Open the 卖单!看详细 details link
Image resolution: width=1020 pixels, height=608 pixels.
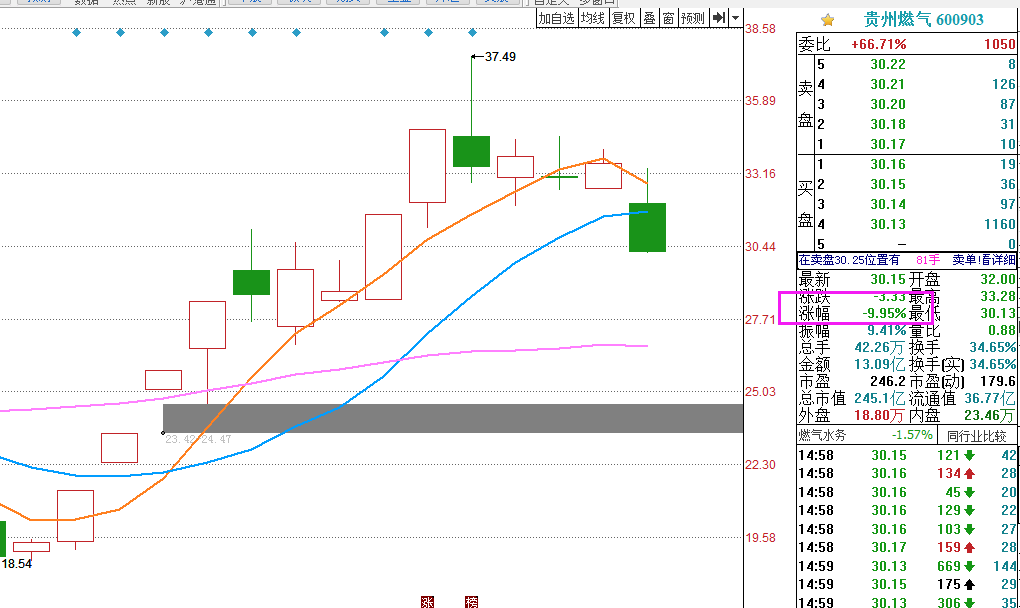point(984,260)
